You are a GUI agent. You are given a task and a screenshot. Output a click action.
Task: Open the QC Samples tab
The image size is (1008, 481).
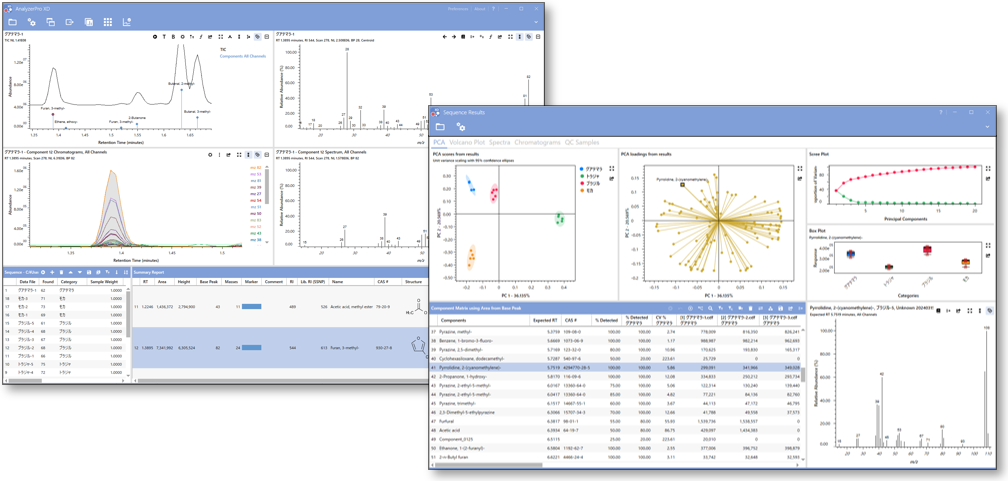582,143
